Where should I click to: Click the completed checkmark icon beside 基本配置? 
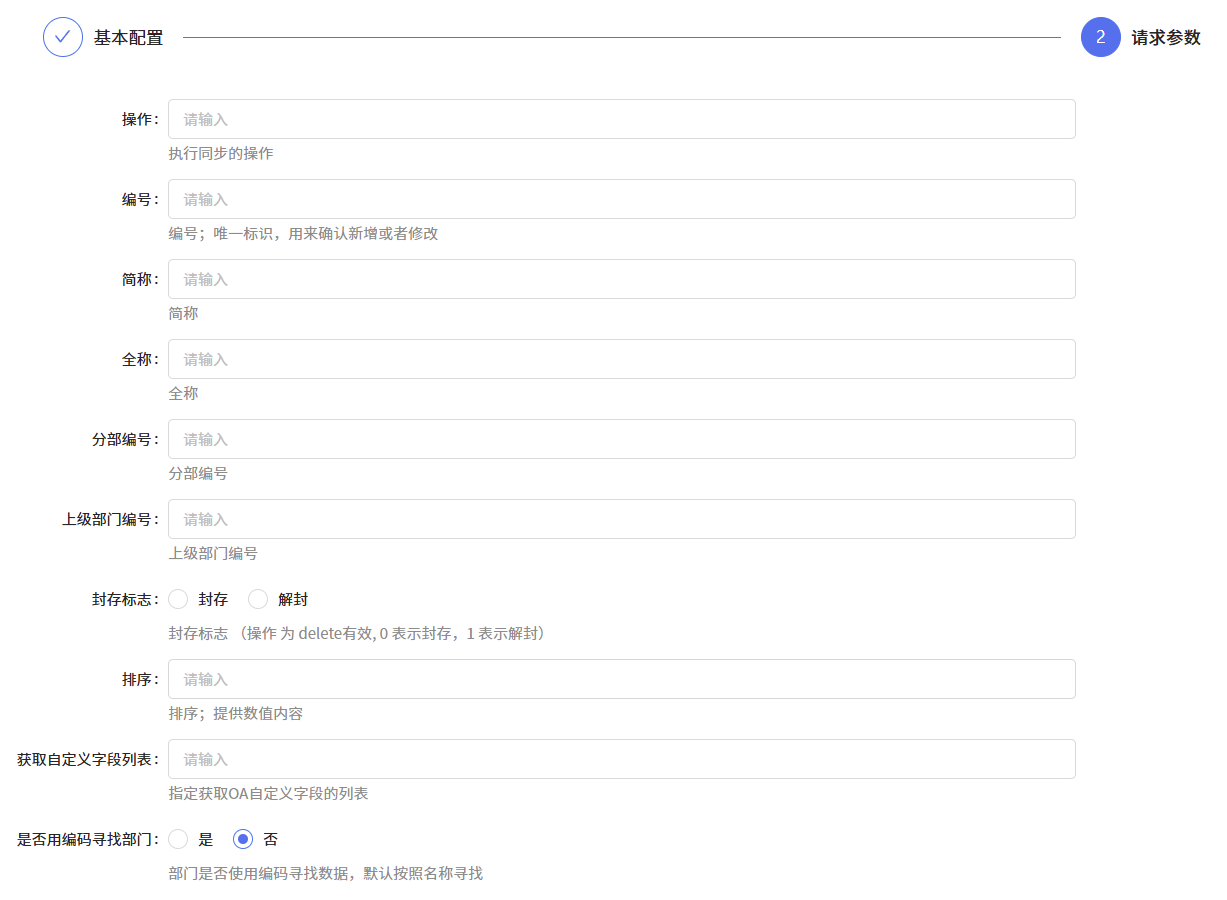tap(62, 37)
